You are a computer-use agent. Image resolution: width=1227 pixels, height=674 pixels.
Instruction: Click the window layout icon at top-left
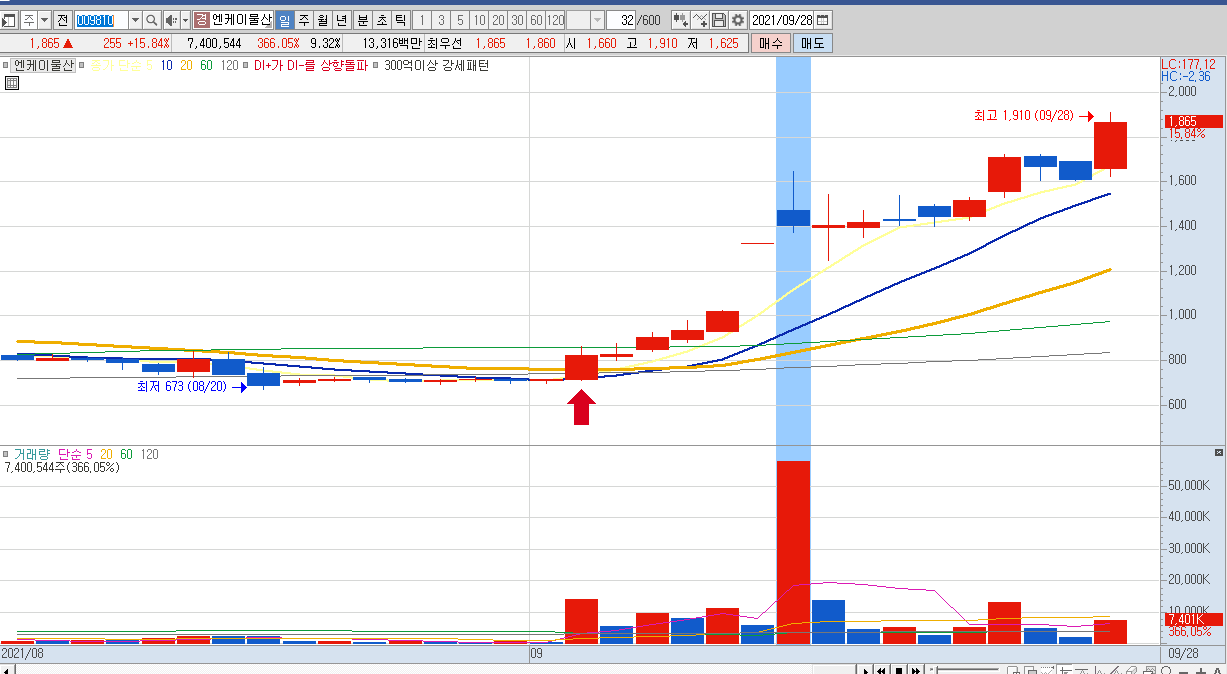coord(8,20)
